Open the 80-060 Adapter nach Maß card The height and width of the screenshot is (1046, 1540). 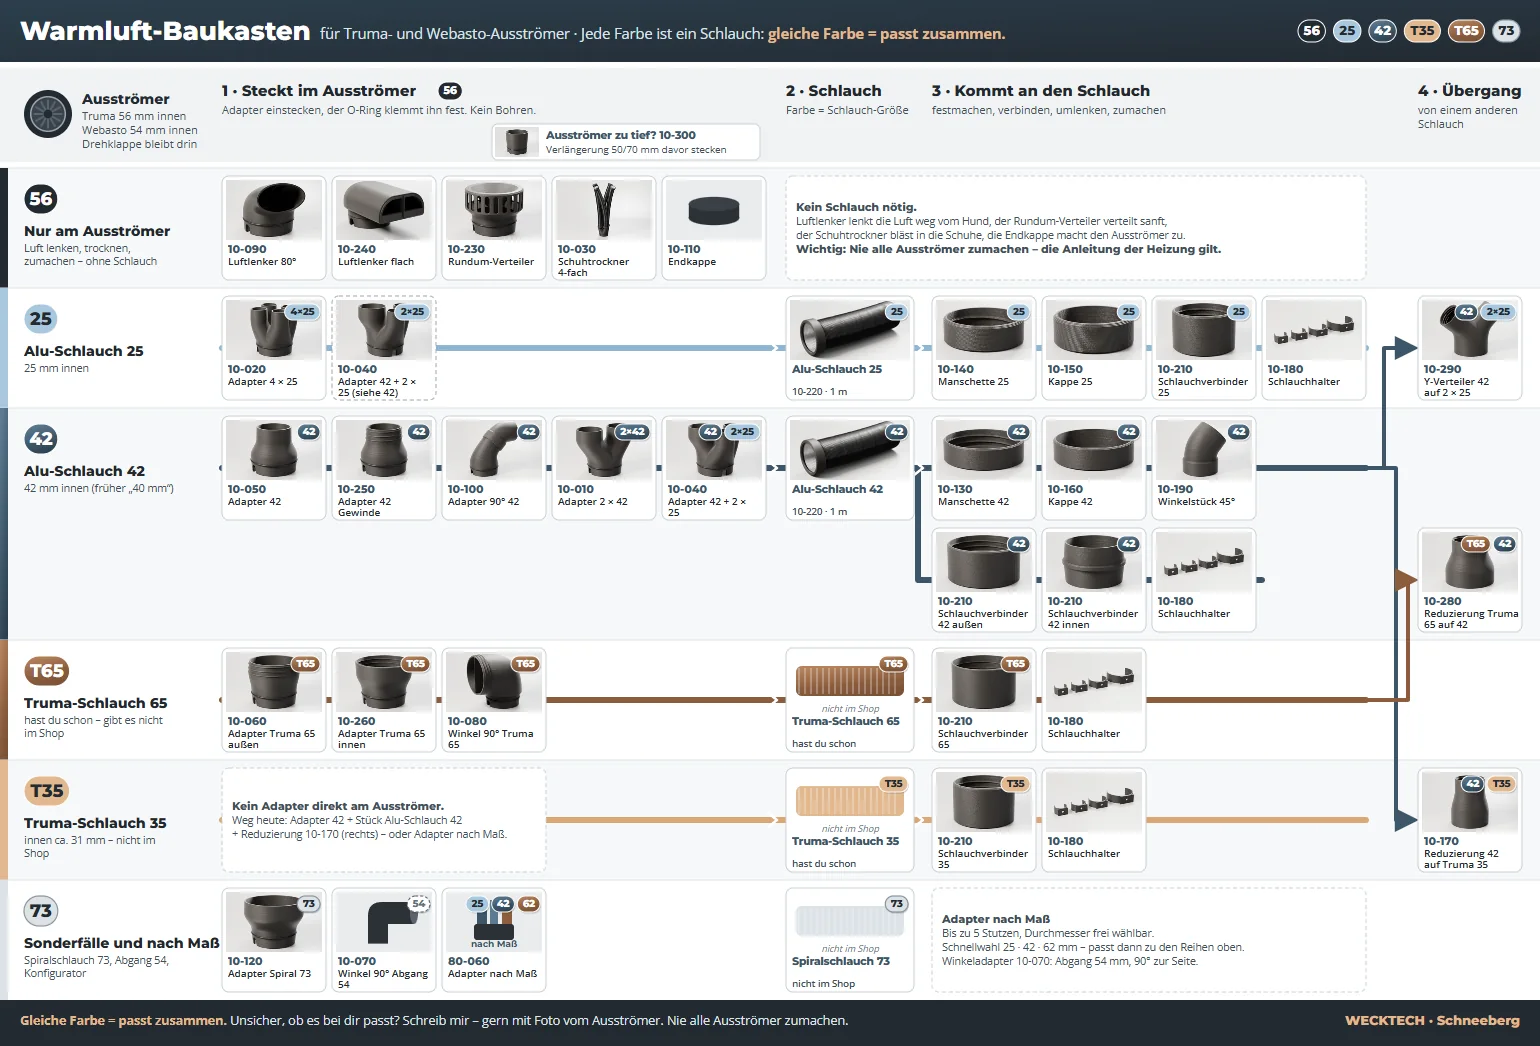(x=494, y=940)
